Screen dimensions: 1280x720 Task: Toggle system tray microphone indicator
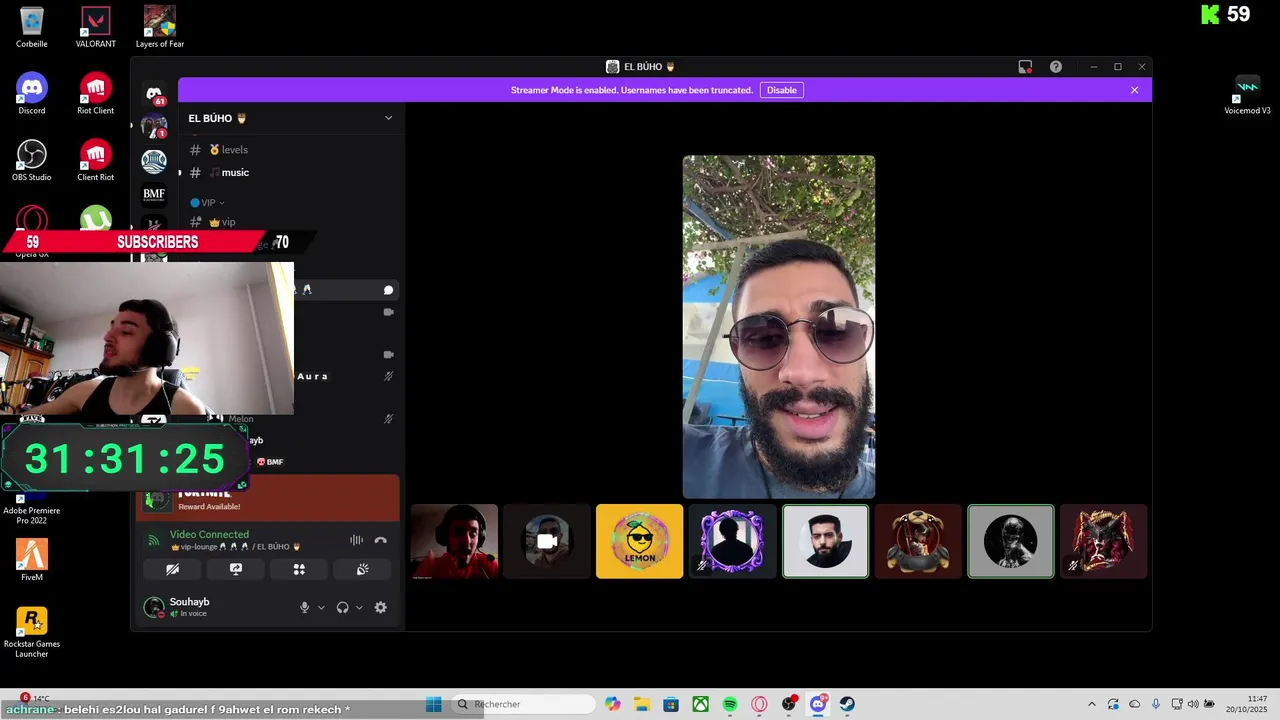click(x=1156, y=704)
